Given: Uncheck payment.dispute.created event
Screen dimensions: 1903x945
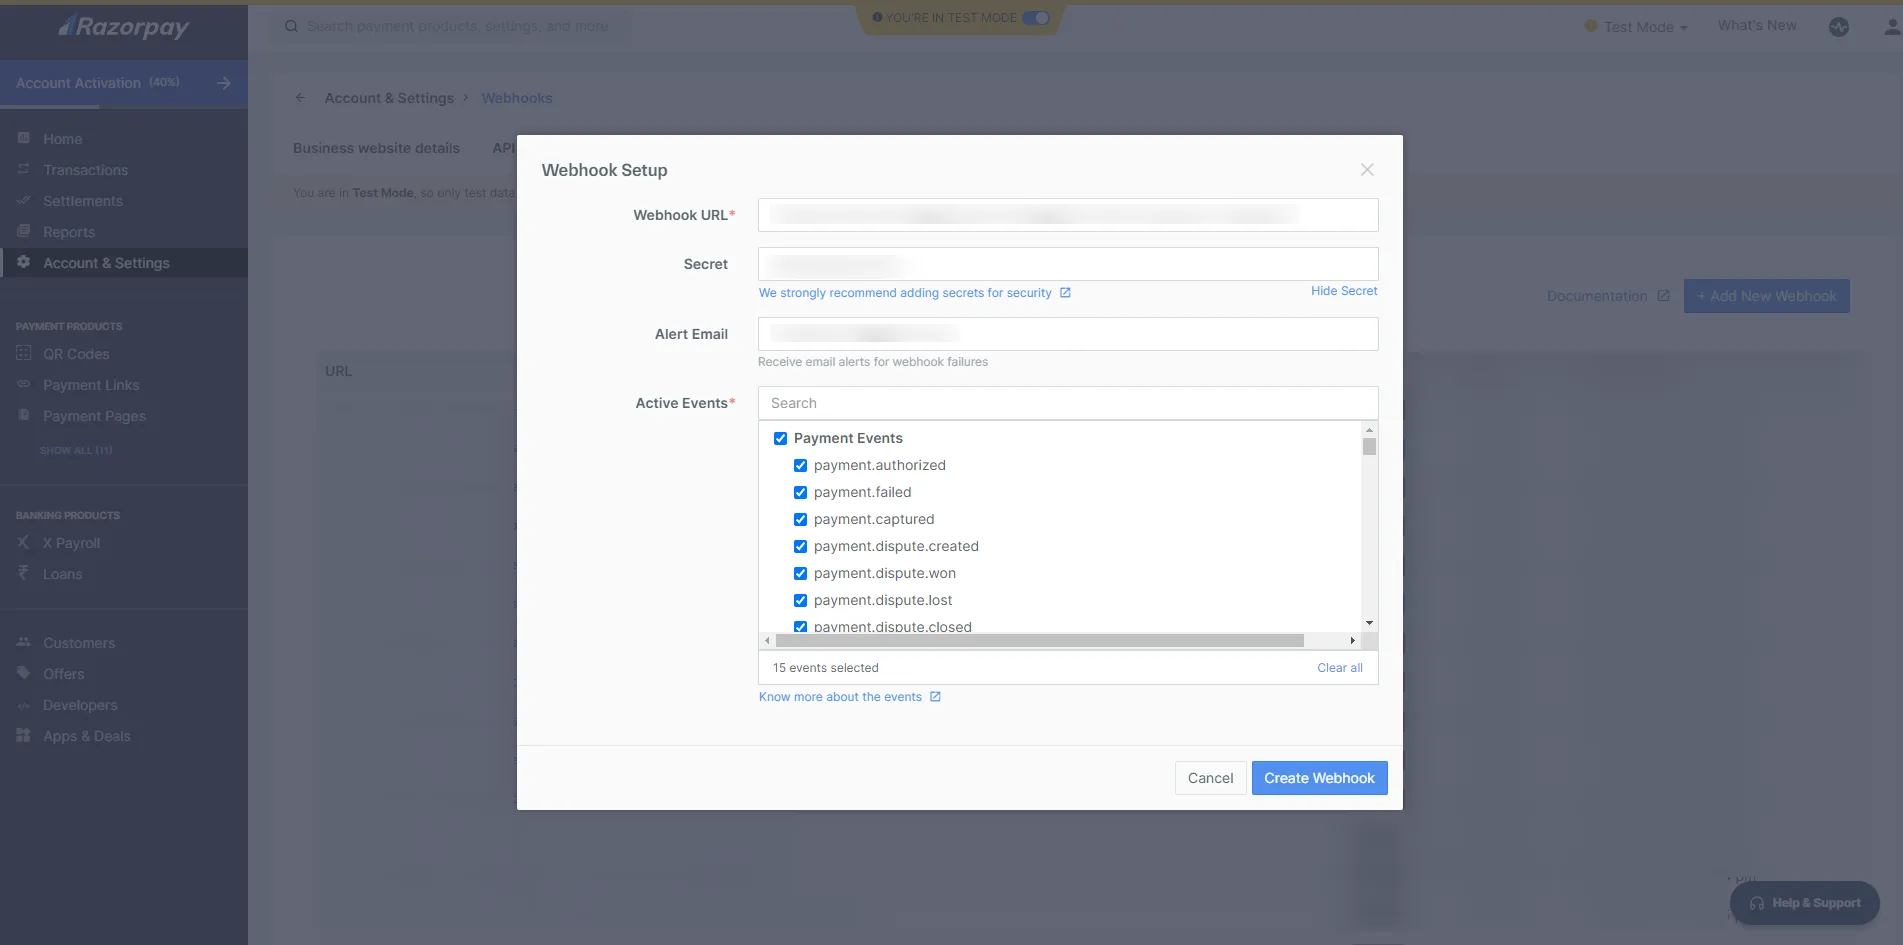Looking at the screenshot, I should click(x=800, y=546).
